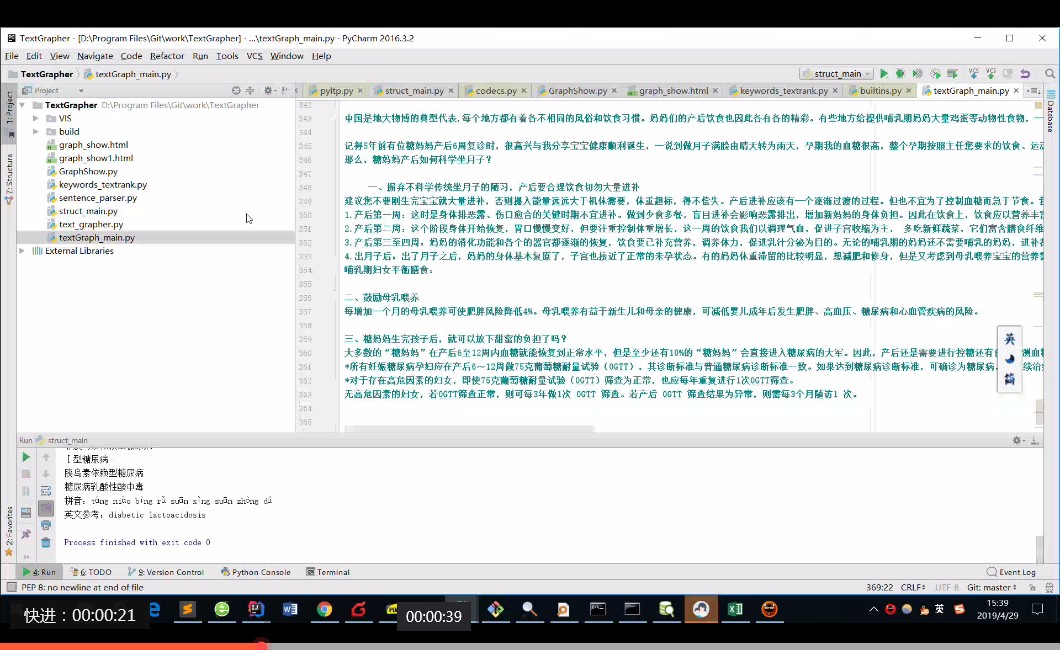Clear console output with trash icon

[46, 542]
